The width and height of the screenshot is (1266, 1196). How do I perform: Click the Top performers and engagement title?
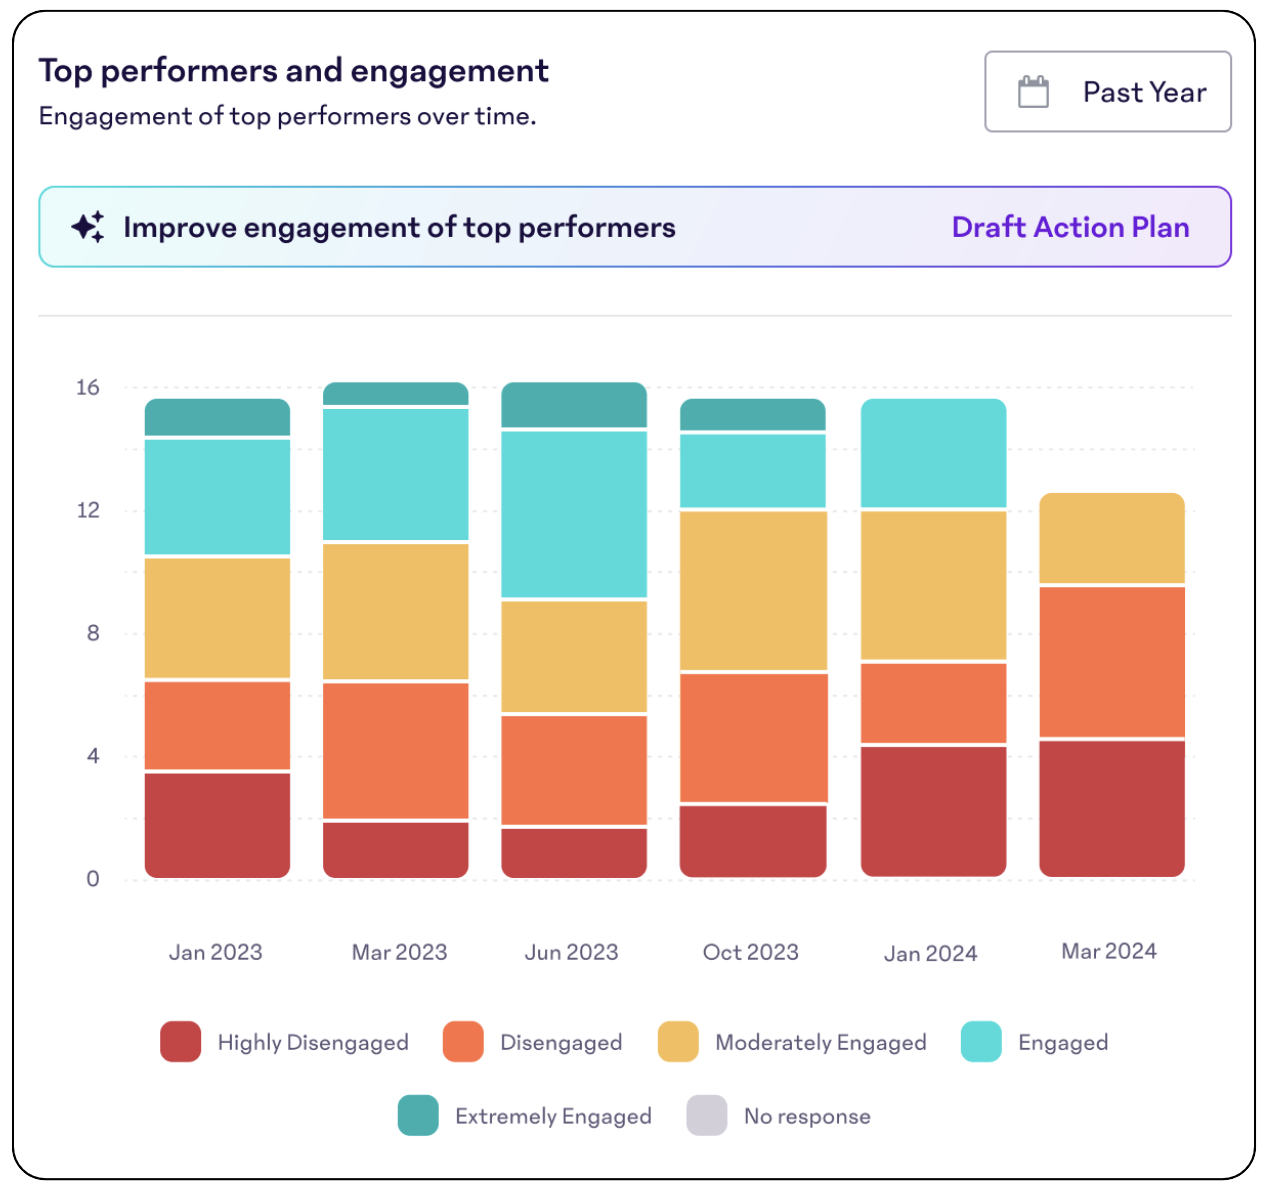(293, 70)
